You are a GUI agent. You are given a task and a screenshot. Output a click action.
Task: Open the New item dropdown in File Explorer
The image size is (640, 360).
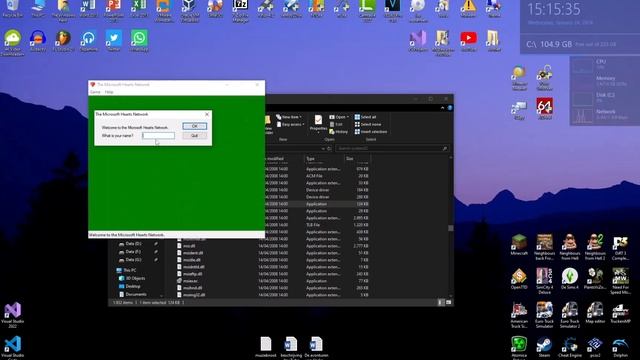coord(289,117)
